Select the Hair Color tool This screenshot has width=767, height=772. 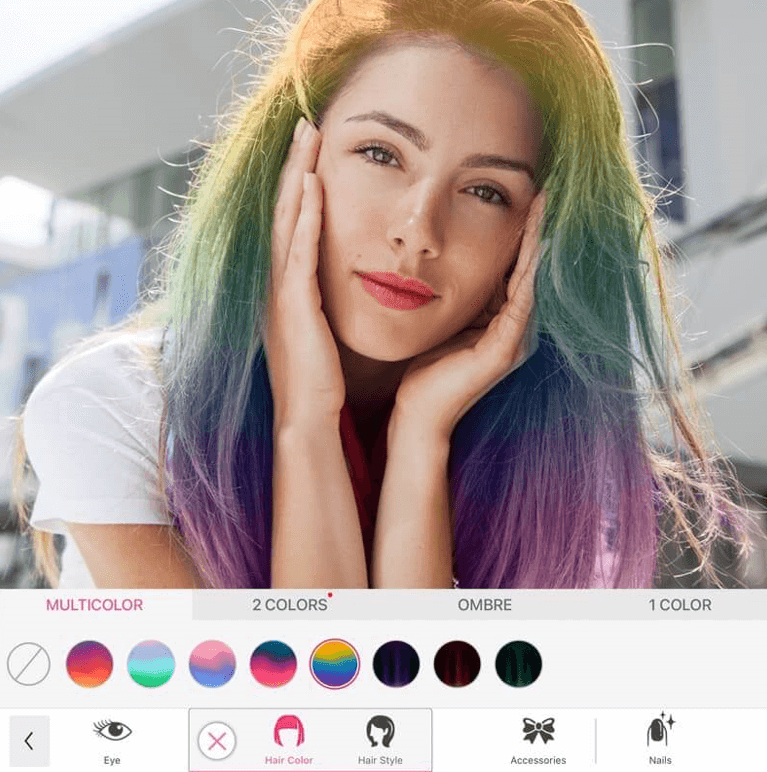point(289,740)
